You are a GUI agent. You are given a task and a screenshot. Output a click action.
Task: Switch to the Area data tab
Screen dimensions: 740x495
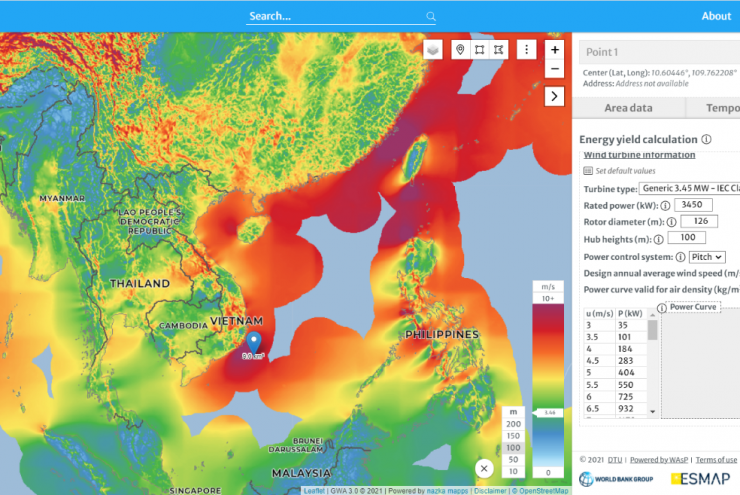(628, 108)
